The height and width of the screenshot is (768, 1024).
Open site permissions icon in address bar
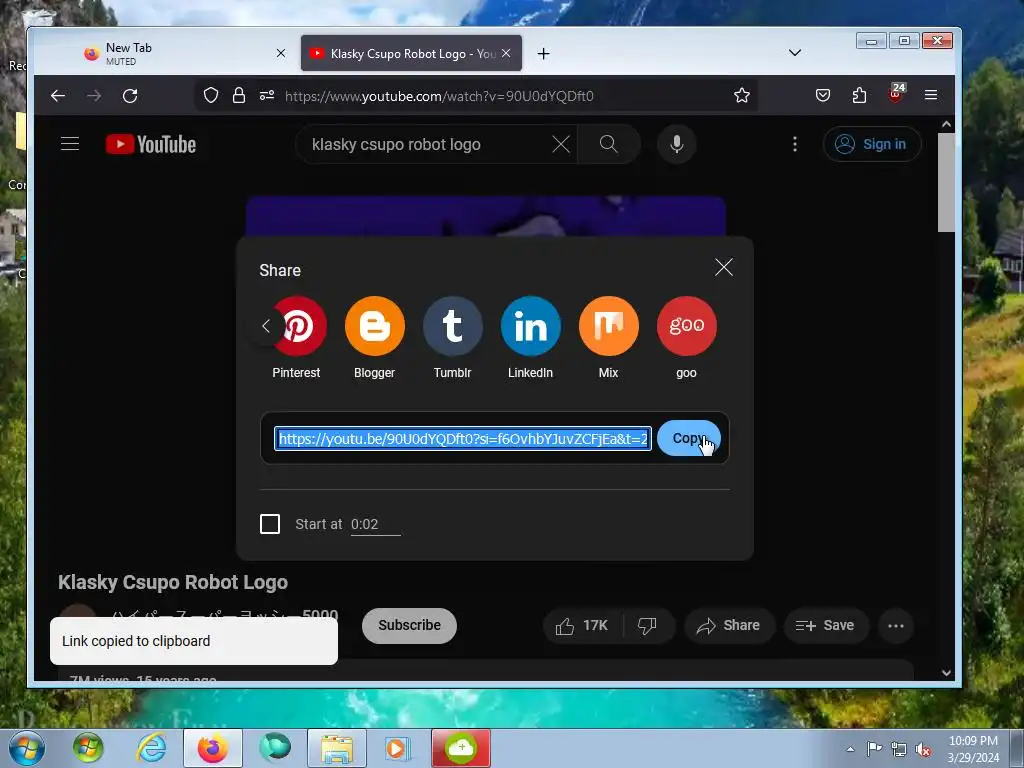[x=266, y=96]
